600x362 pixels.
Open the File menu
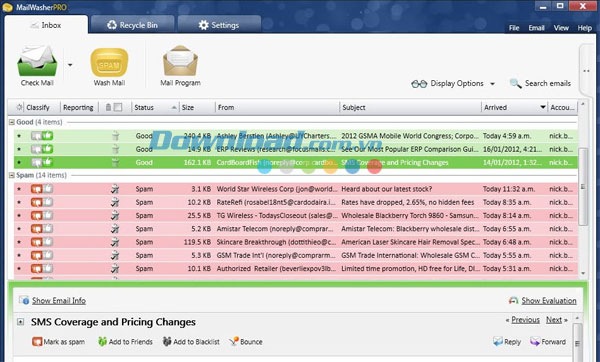coord(514,28)
